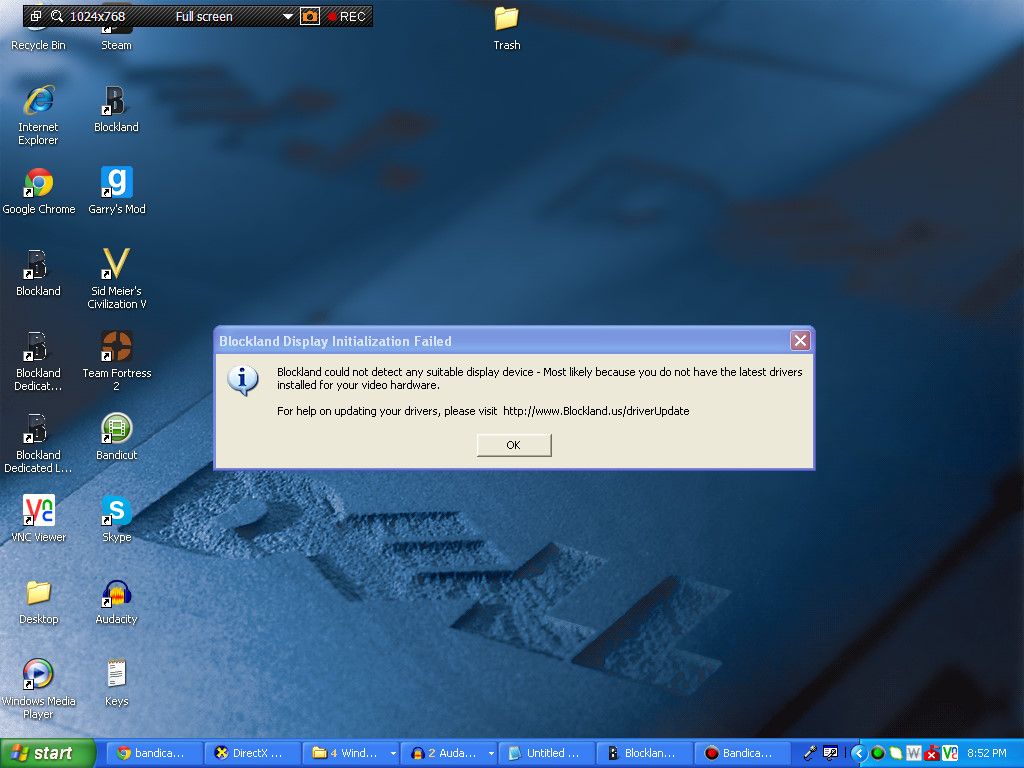Select the Sid Meier's Civilization V shortcut

tap(117, 279)
